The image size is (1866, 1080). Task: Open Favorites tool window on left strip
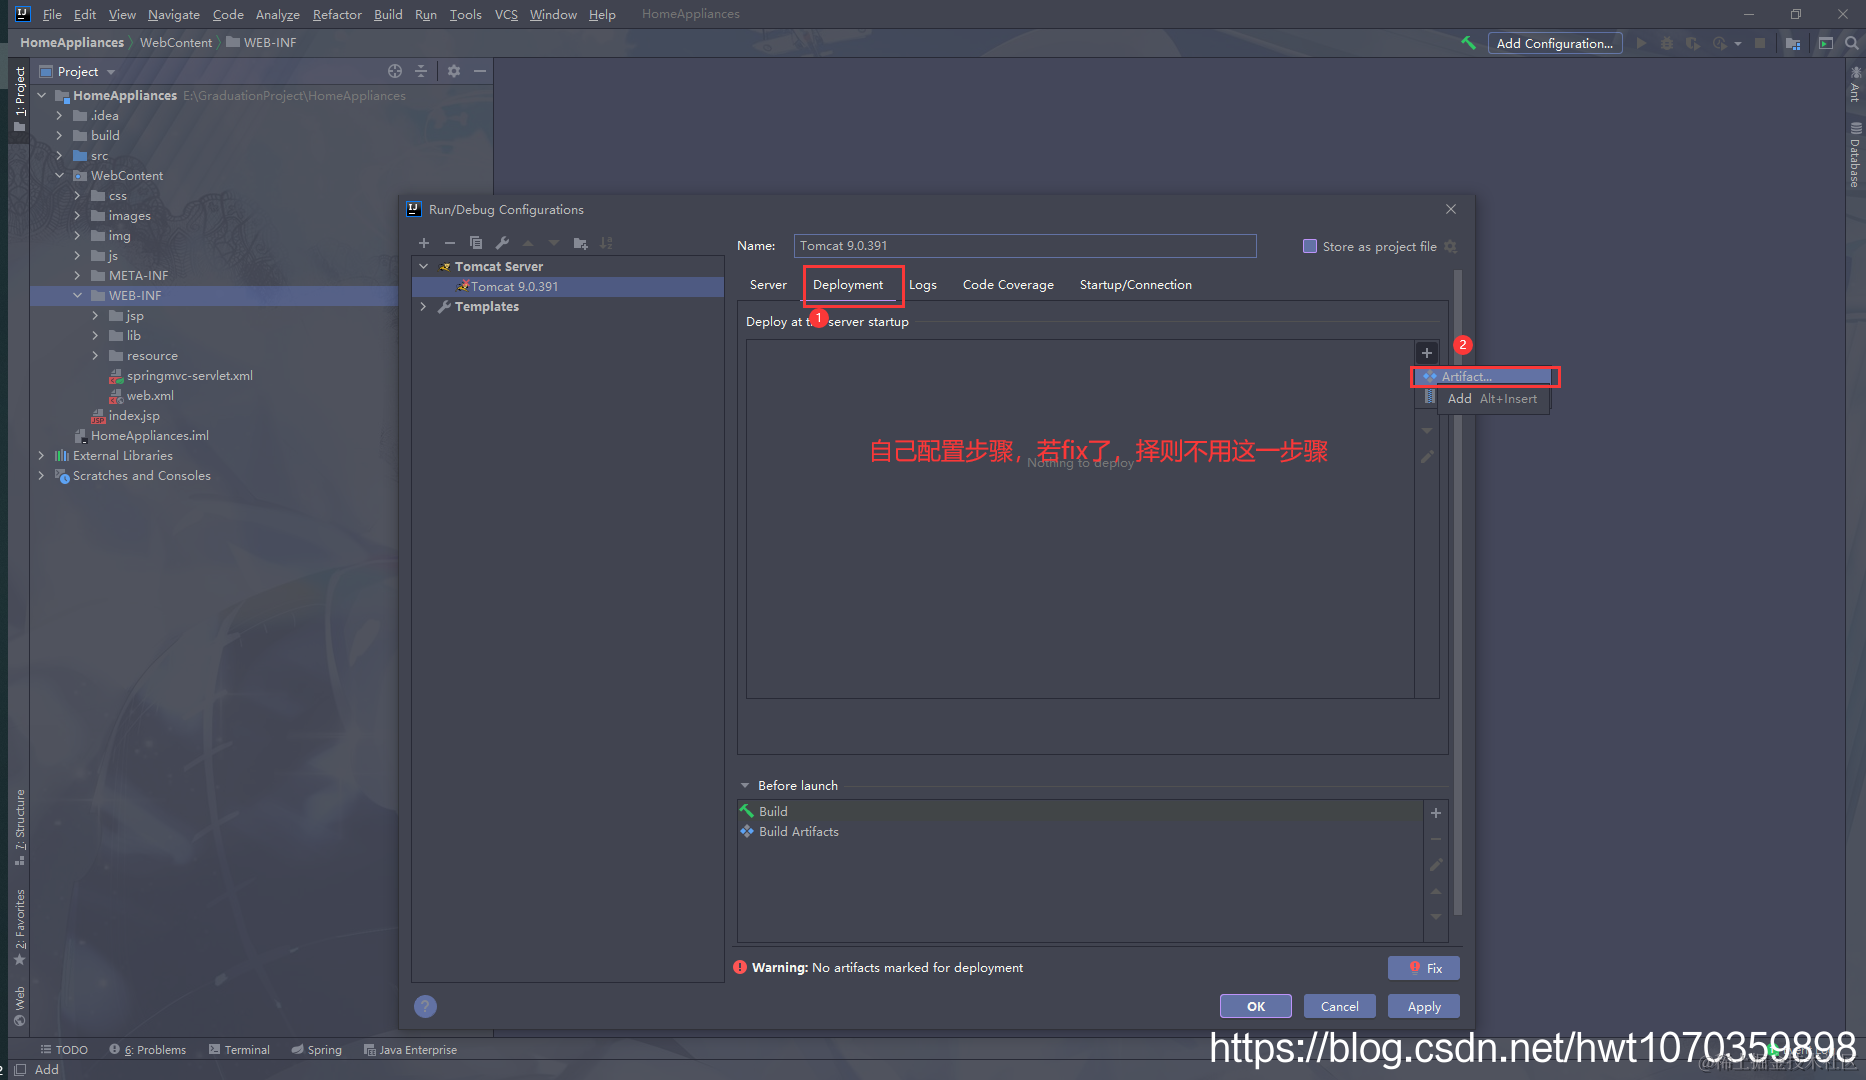19,927
